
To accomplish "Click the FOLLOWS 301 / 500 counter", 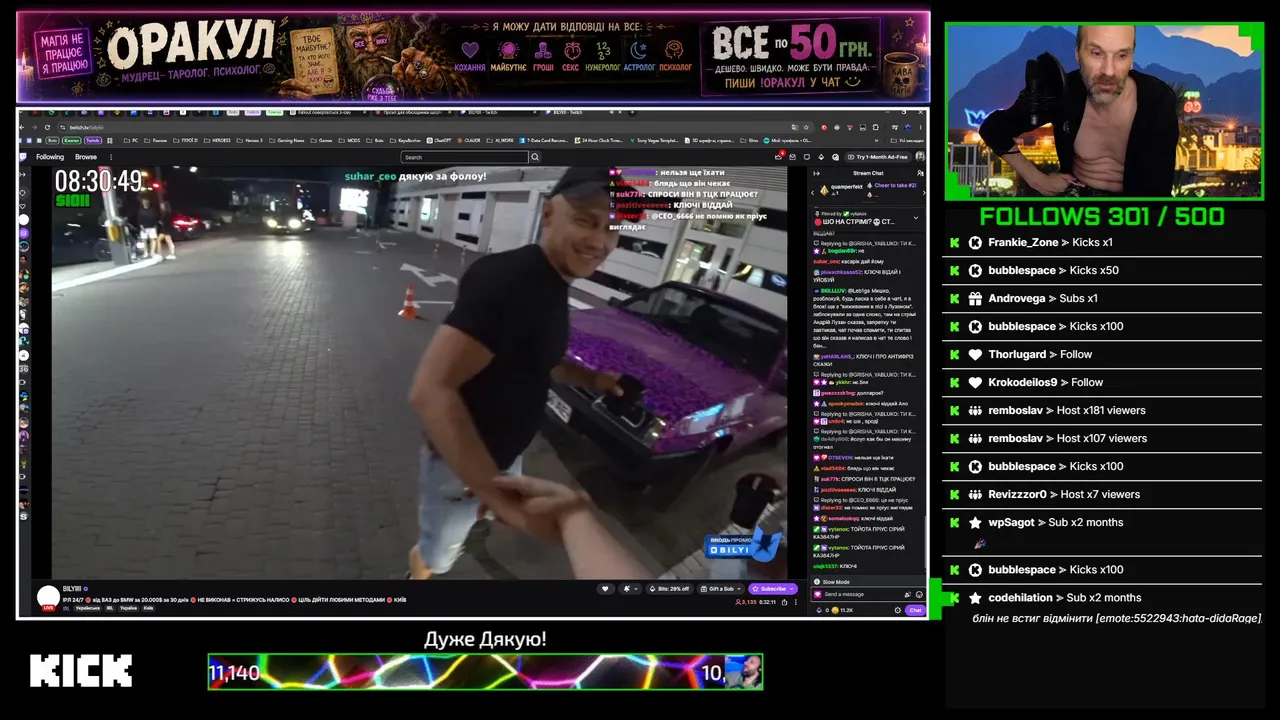I will (1102, 217).
